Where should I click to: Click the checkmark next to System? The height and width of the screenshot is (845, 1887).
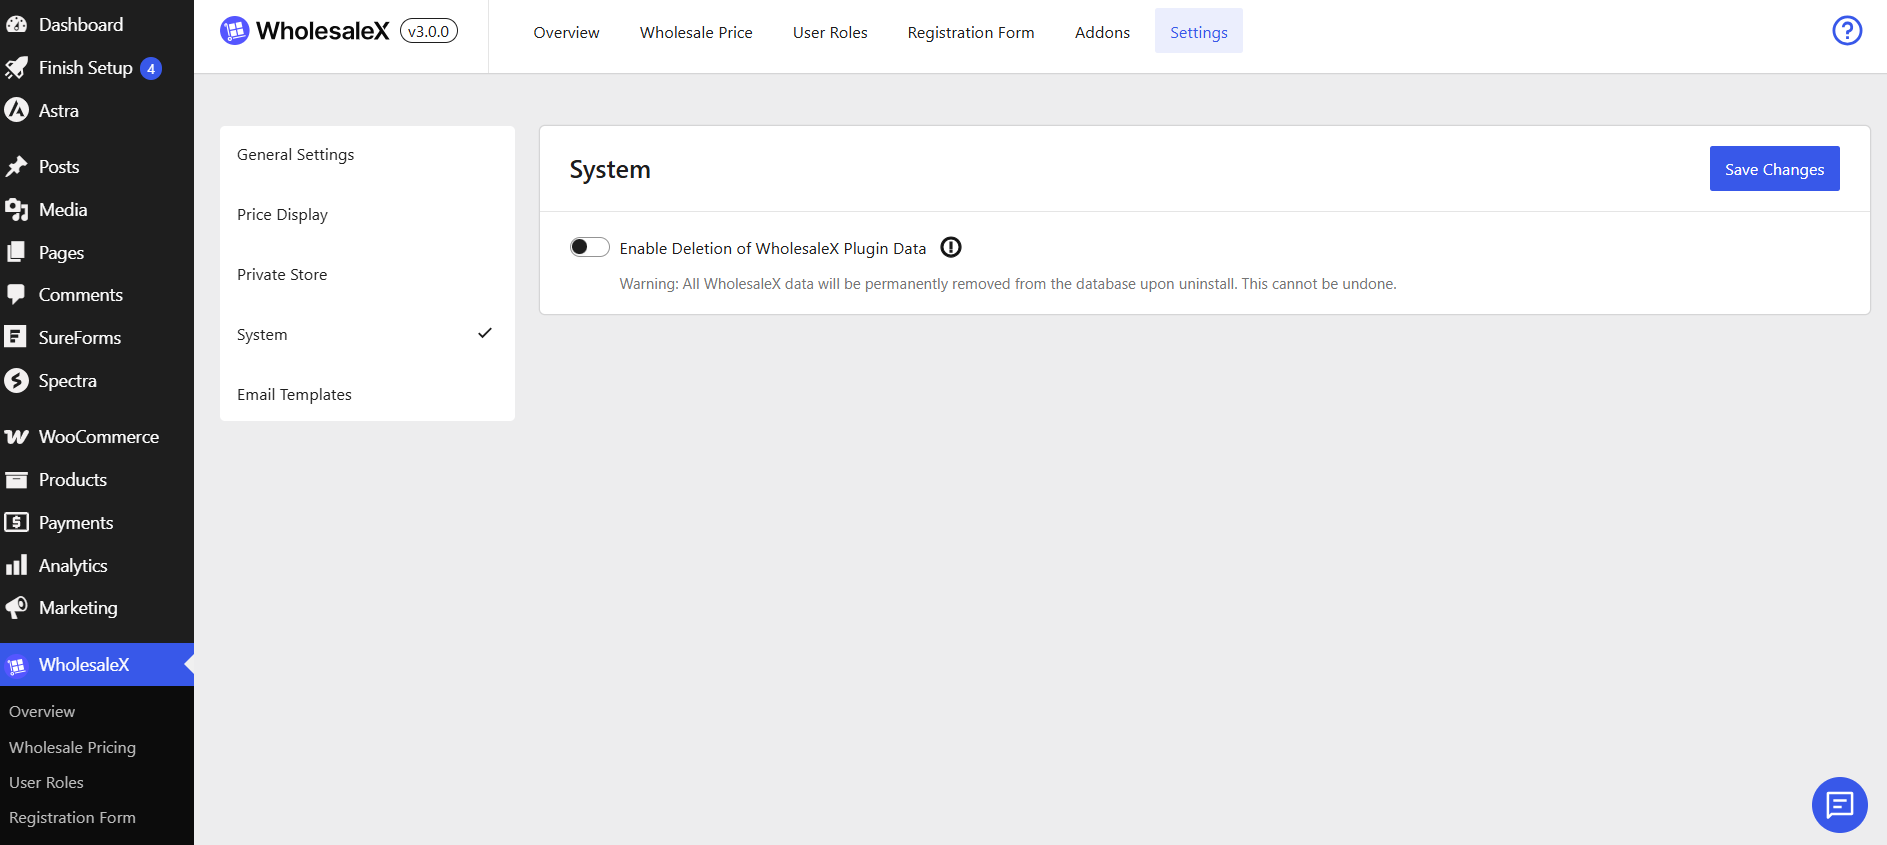coord(485,333)
